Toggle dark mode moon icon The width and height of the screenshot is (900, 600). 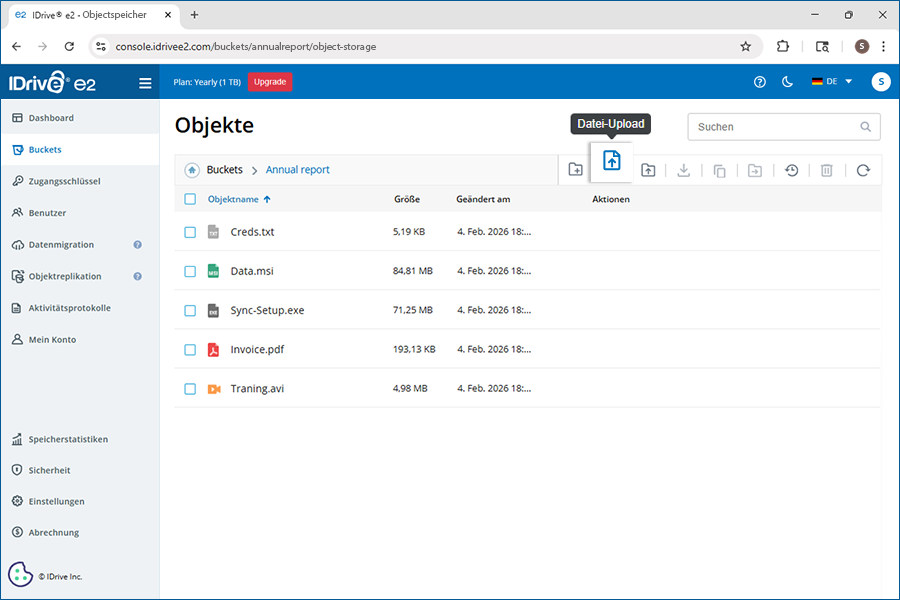tap(787, 82)
